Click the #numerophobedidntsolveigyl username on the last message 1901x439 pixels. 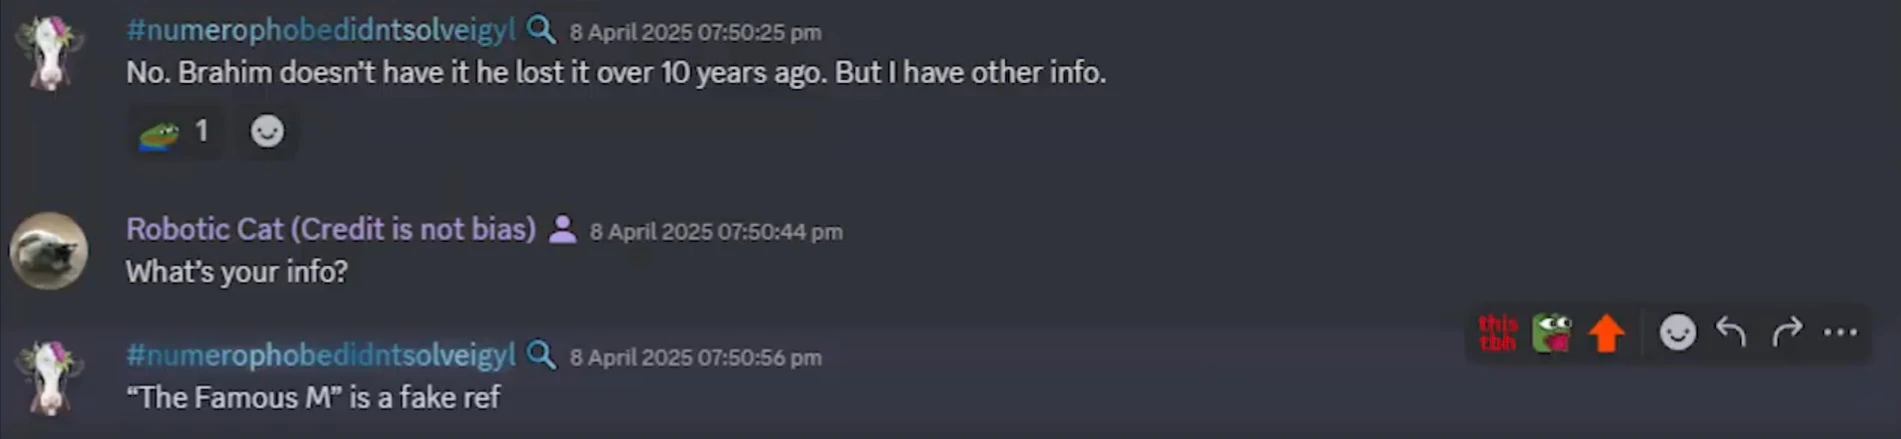[x=320, y=355]
